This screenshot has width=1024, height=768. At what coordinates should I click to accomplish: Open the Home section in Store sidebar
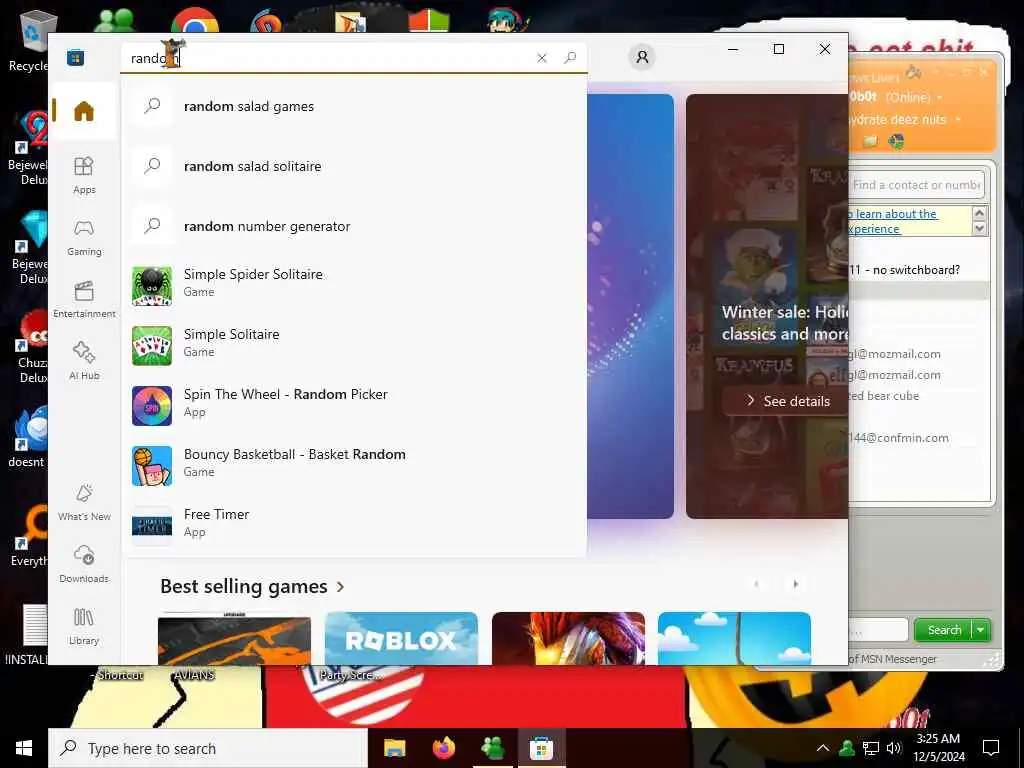84,111
